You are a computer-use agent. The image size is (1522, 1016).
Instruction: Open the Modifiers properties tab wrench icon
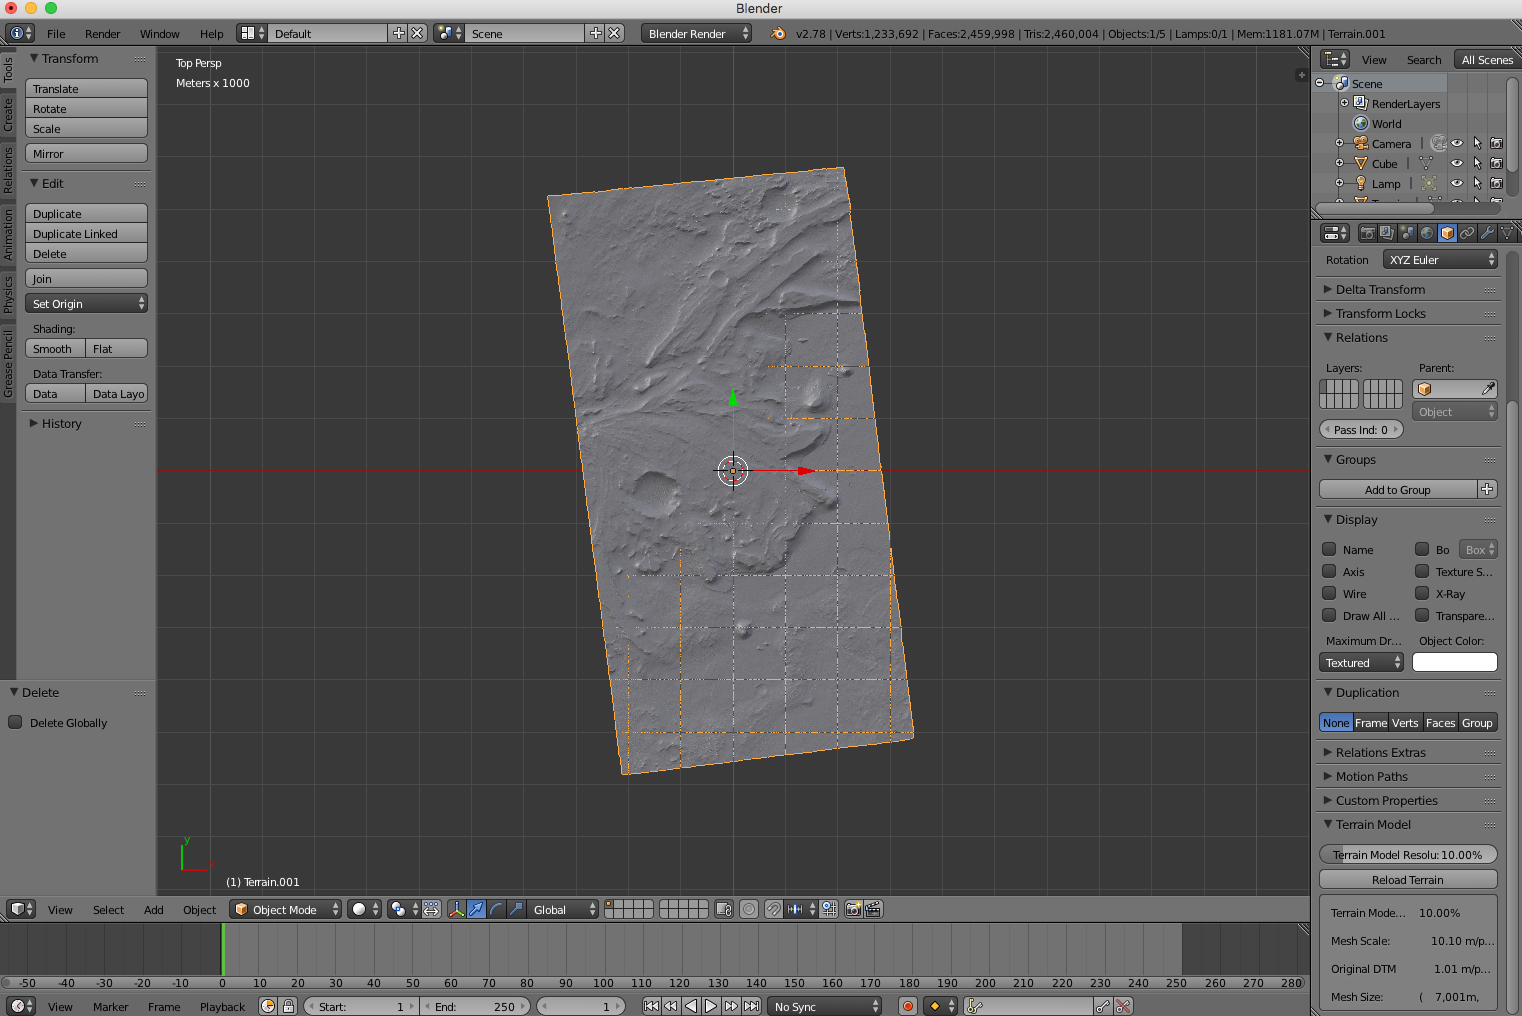(1487, 233)
